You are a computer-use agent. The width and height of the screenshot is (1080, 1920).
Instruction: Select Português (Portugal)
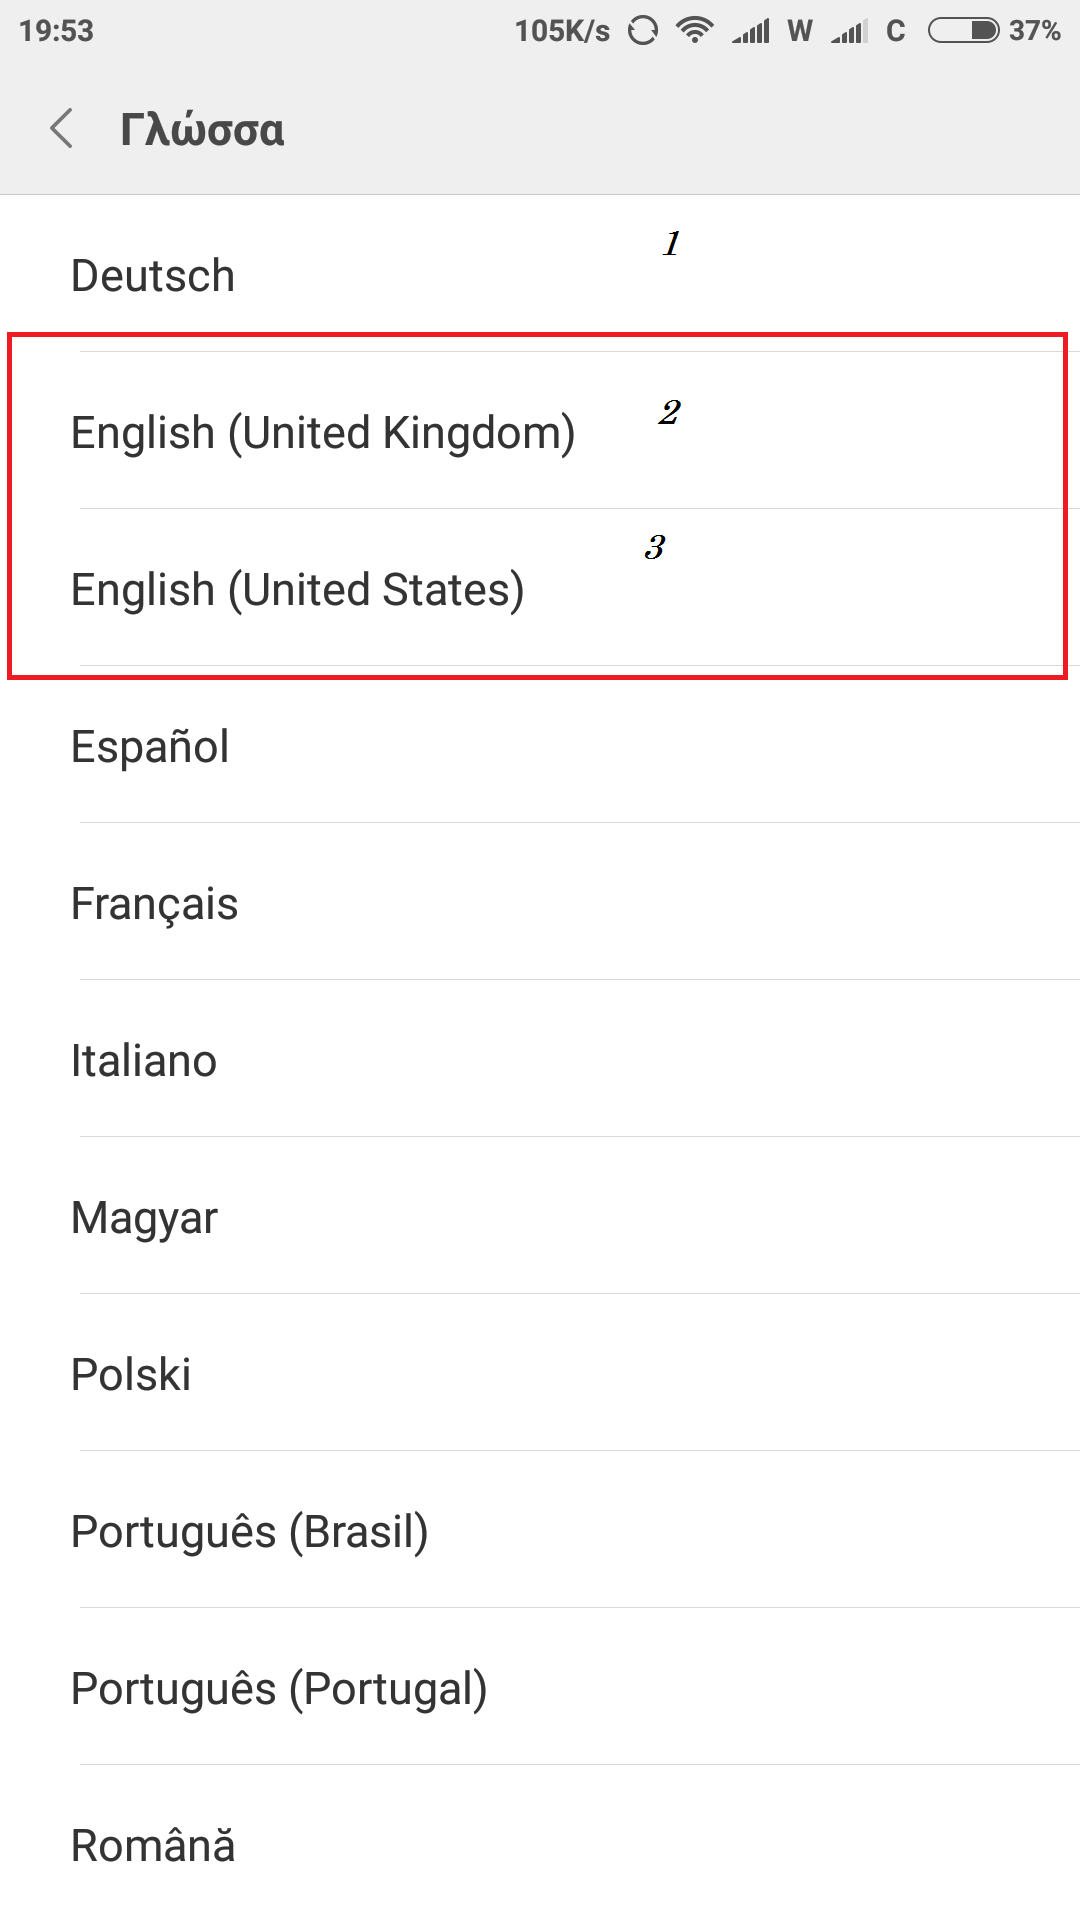279,1689
